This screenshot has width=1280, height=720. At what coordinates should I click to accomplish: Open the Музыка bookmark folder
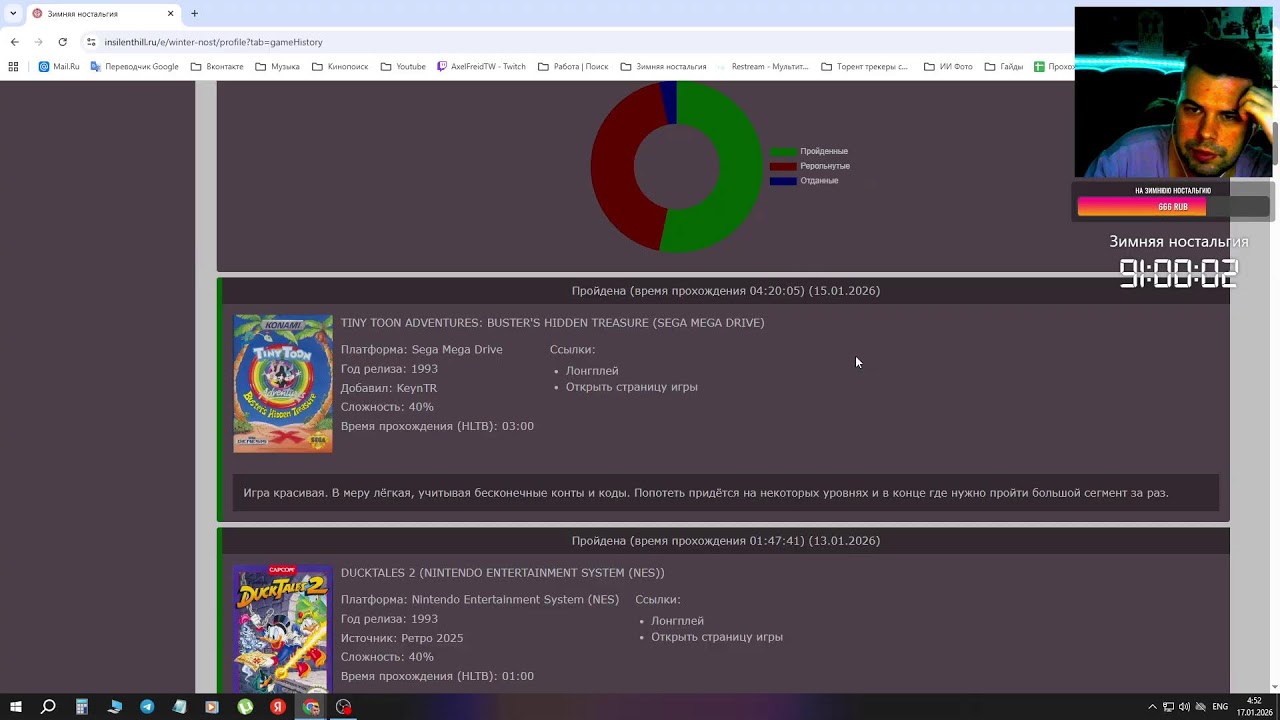click(x=277, y=67)
